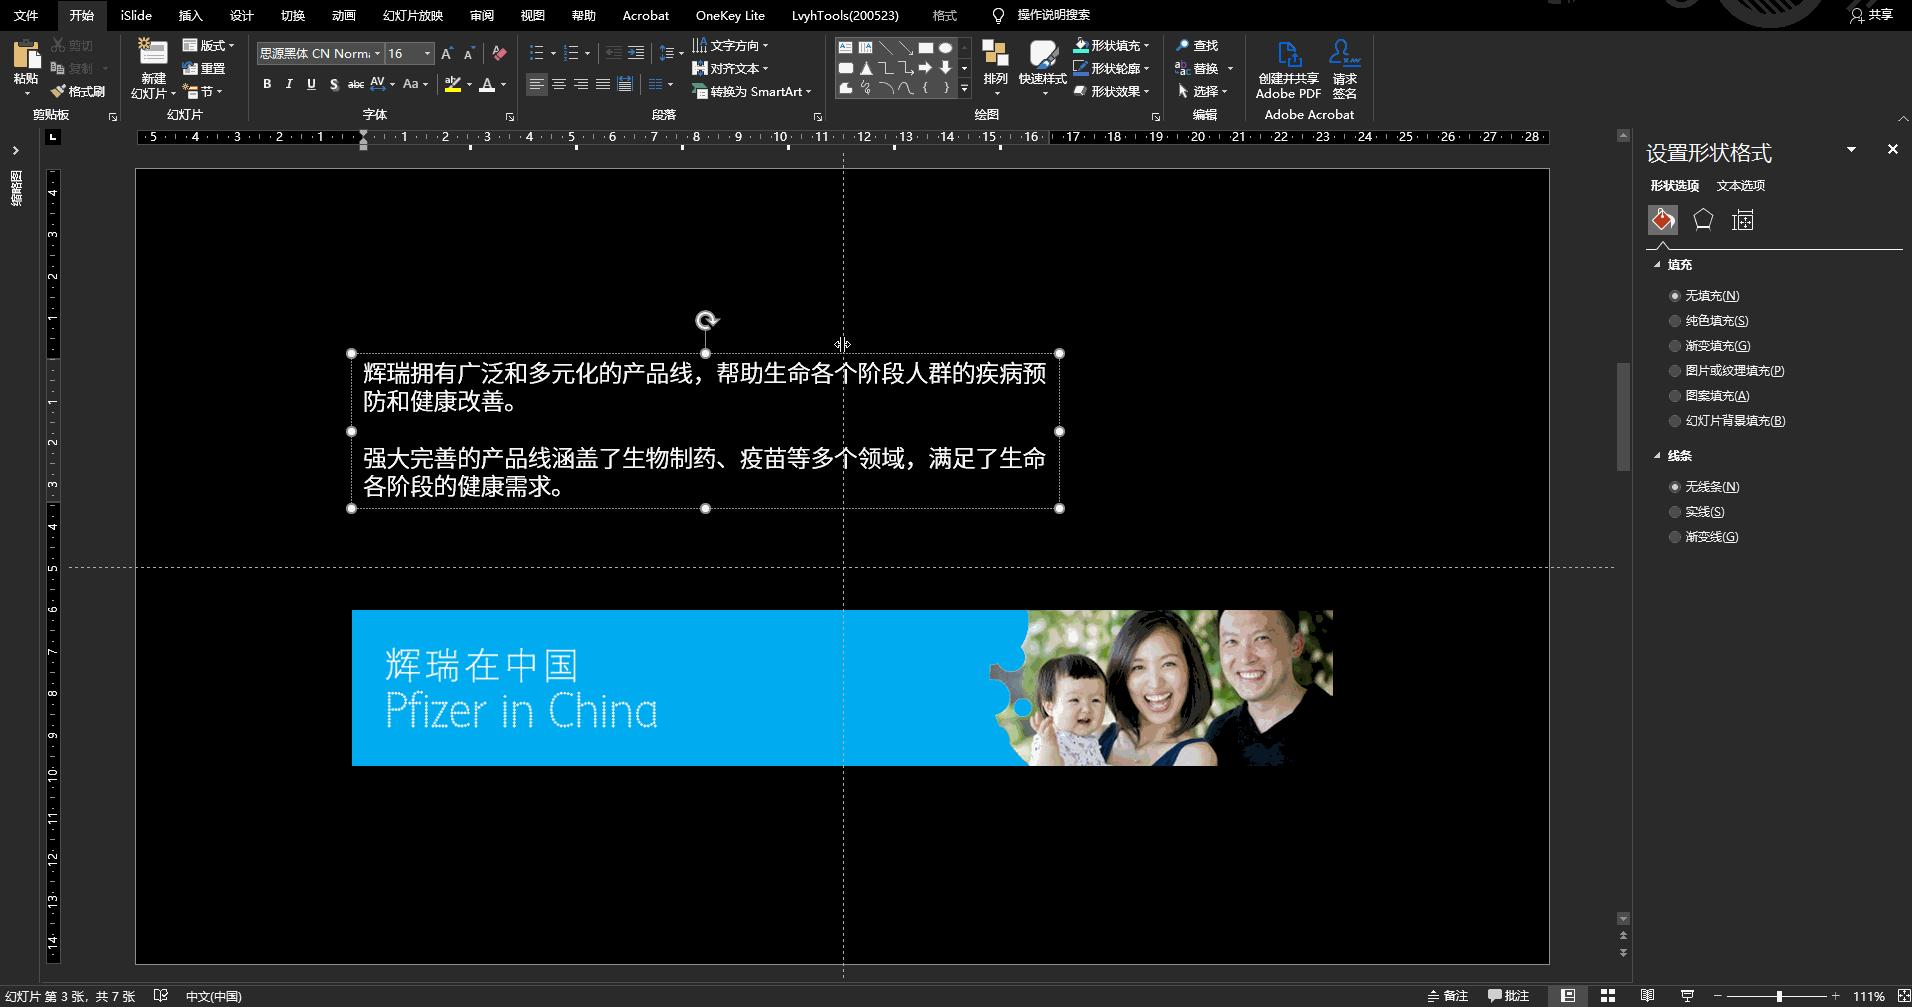The width and height of the screenshot is (1912, 1007).
Task: Click the 查找 find icon
Action: 1199,45
